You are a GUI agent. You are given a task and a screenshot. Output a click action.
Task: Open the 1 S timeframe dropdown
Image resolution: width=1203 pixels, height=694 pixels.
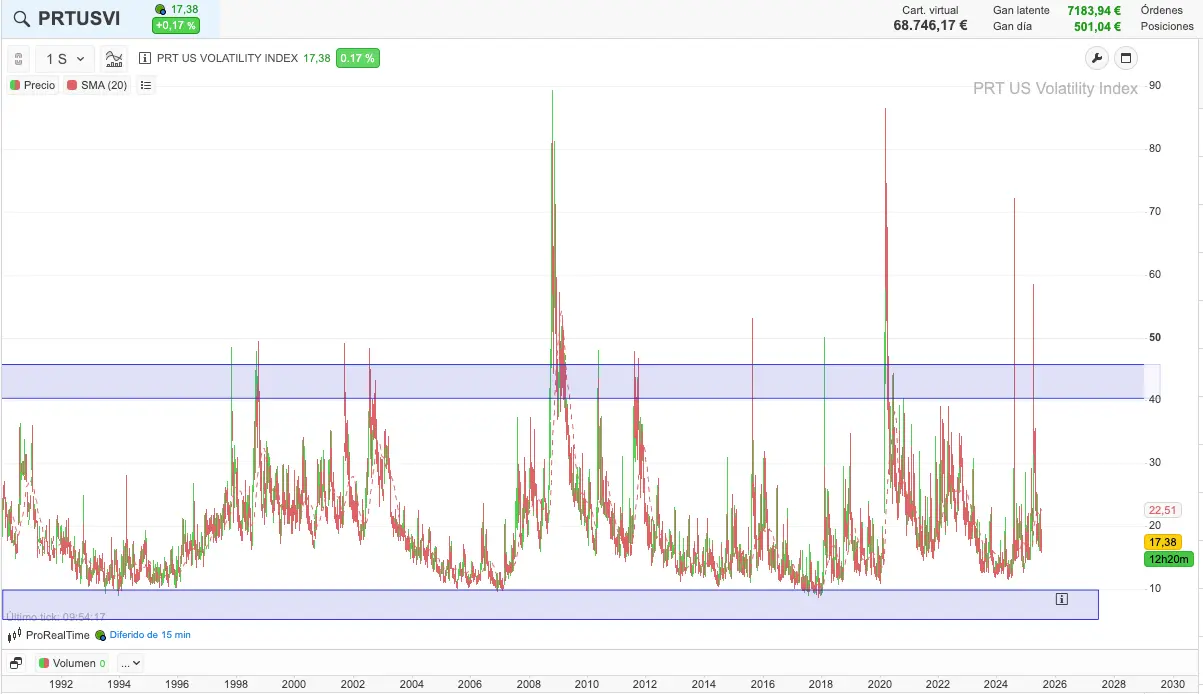click(x=65, y=59)
